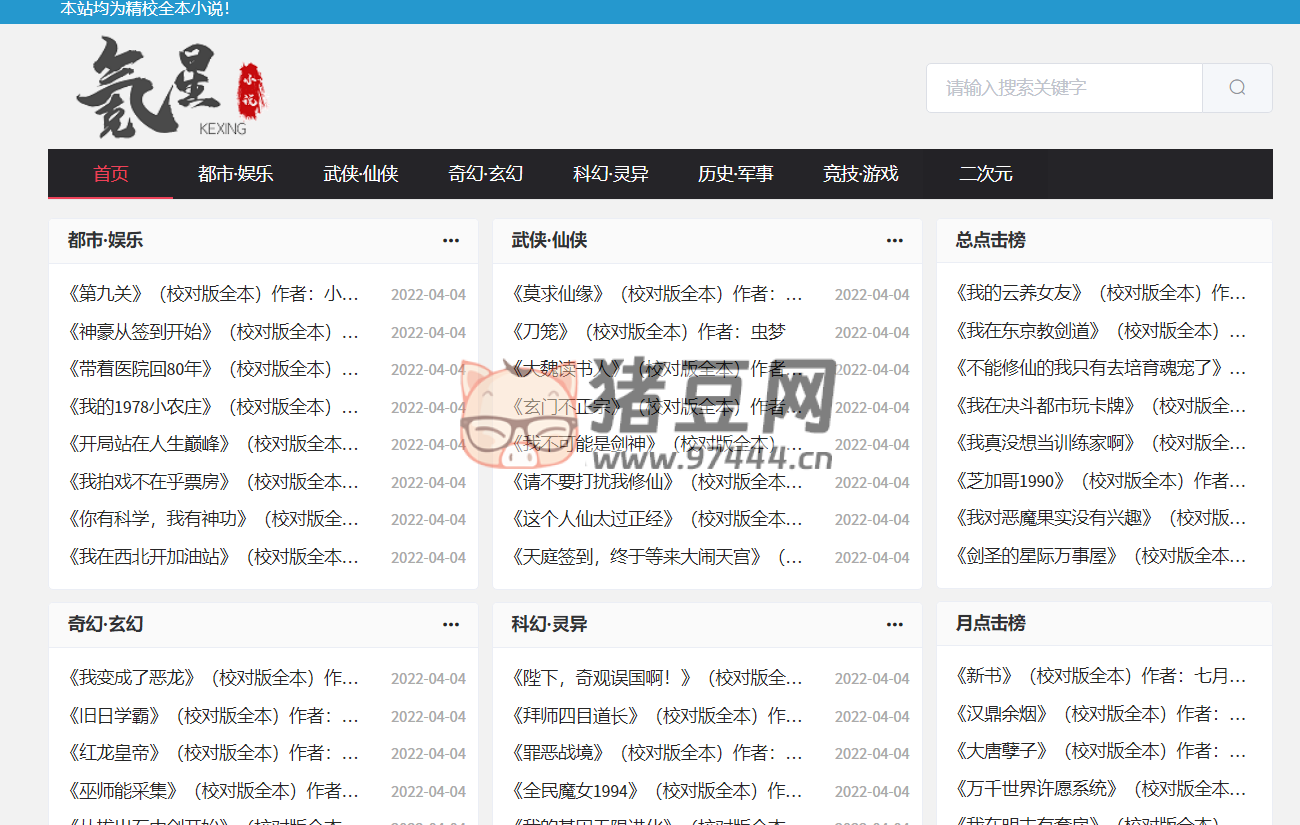Open the more options icon on 科幻·灵异 panel
The image size is (1300, 825).
click(x=894, y=623)
